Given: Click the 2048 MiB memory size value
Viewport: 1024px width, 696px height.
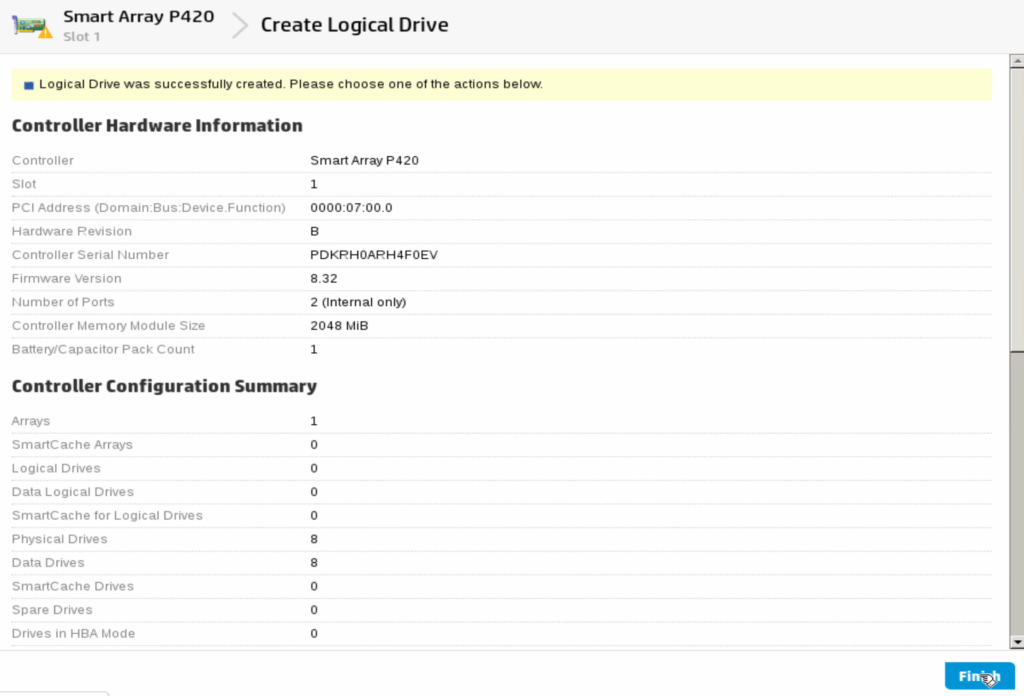Looking at the screenshot, I should [x=339, y=325].
